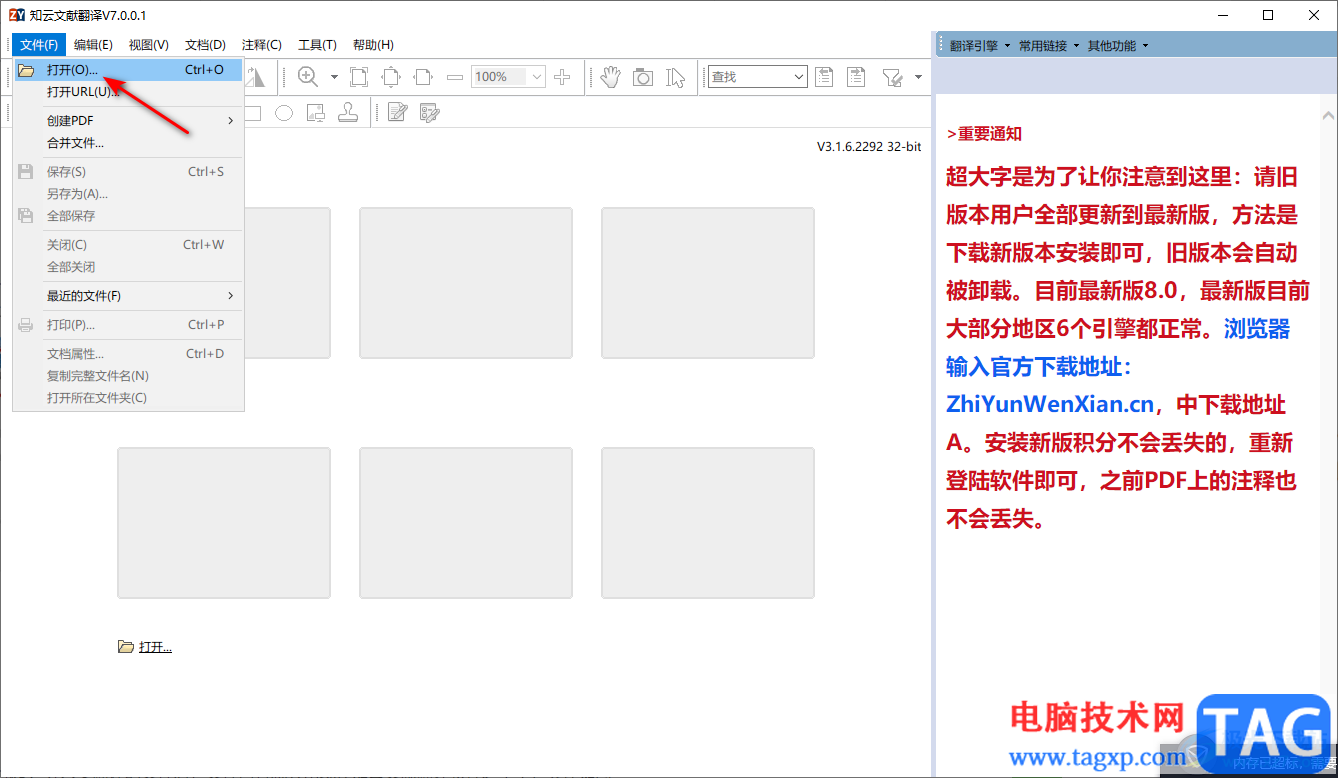Select the stamp tool
The height and width of the screenshot is (778, 1338).
[x=348, y=113]
